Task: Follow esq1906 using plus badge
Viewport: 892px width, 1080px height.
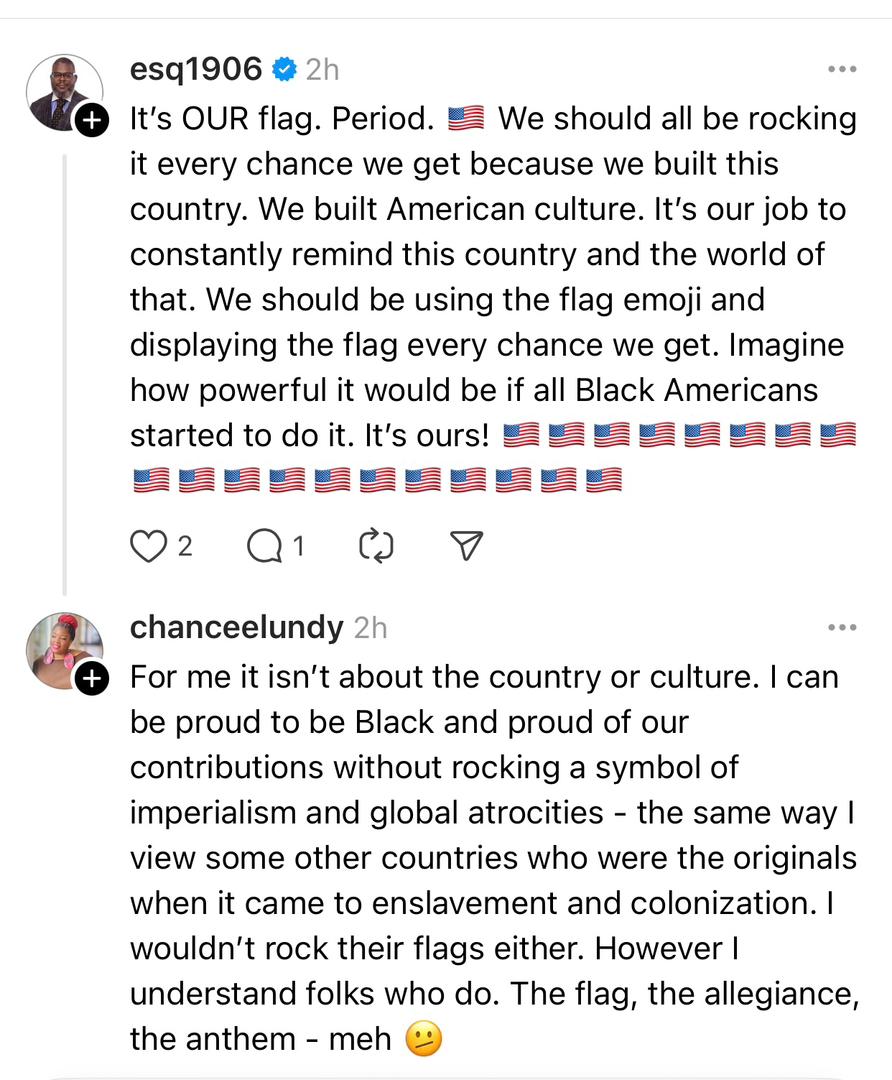Action: (x=91, y=121)
